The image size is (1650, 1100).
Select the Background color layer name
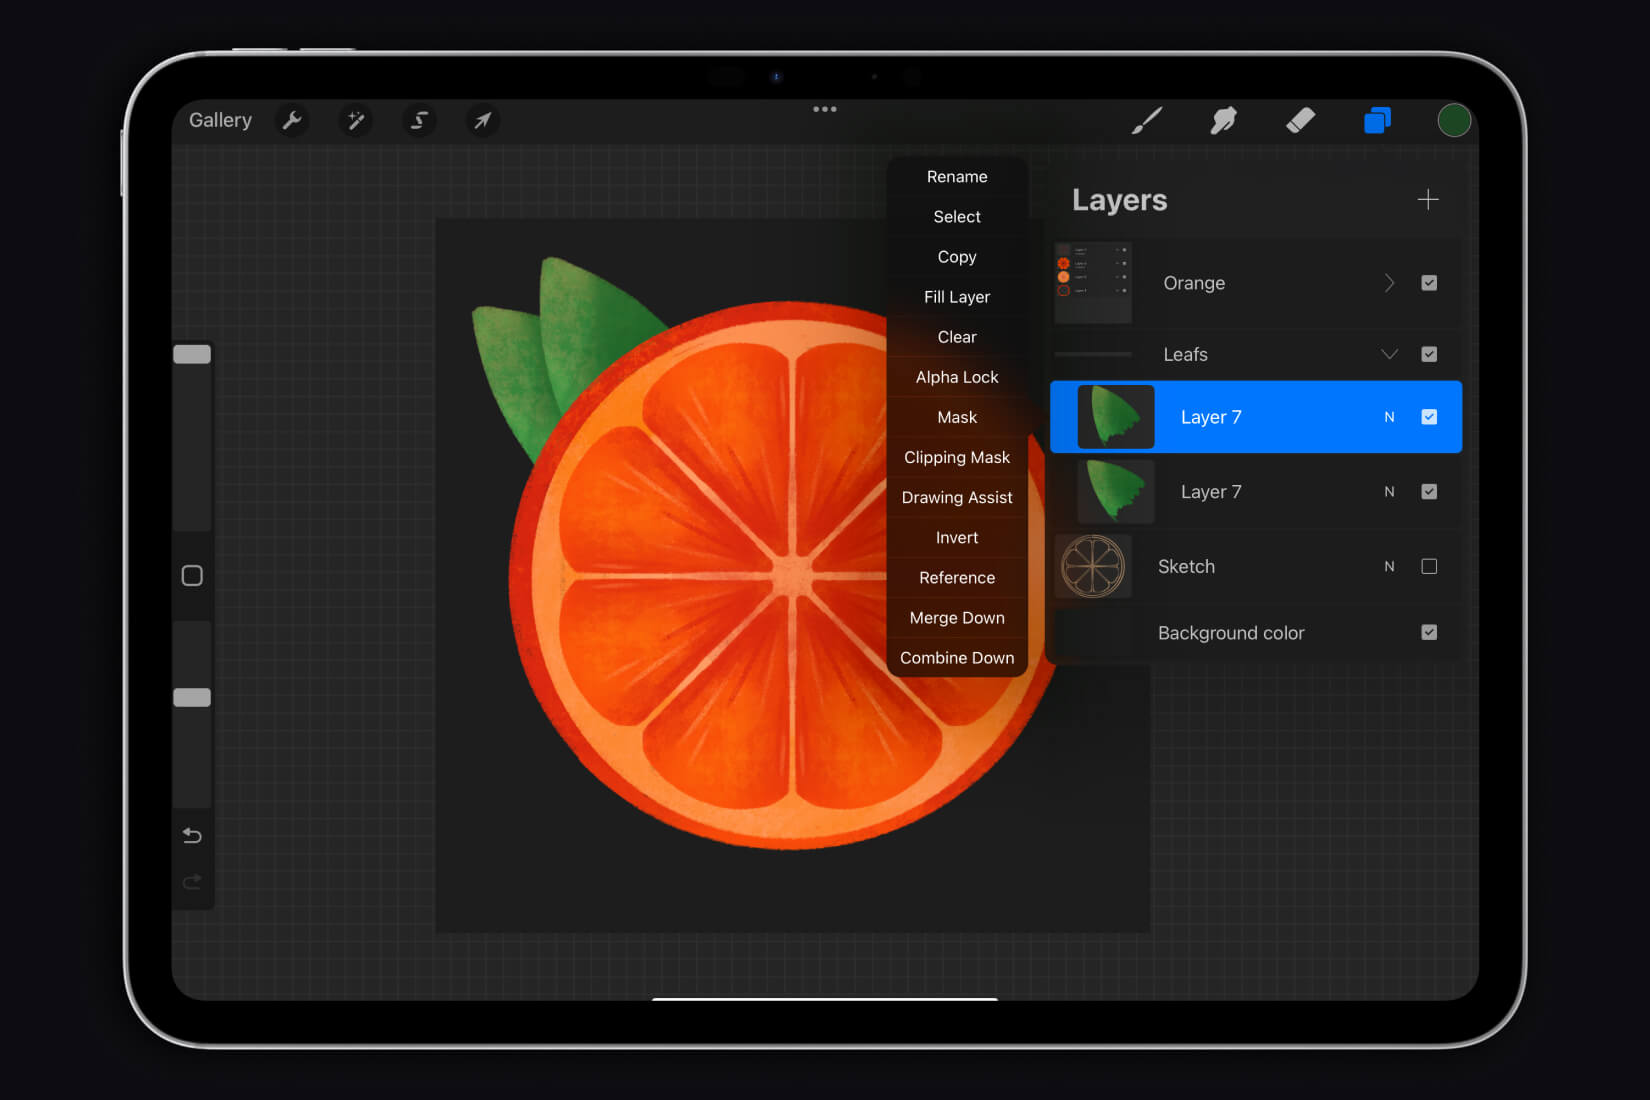(x=1231, y=632)
